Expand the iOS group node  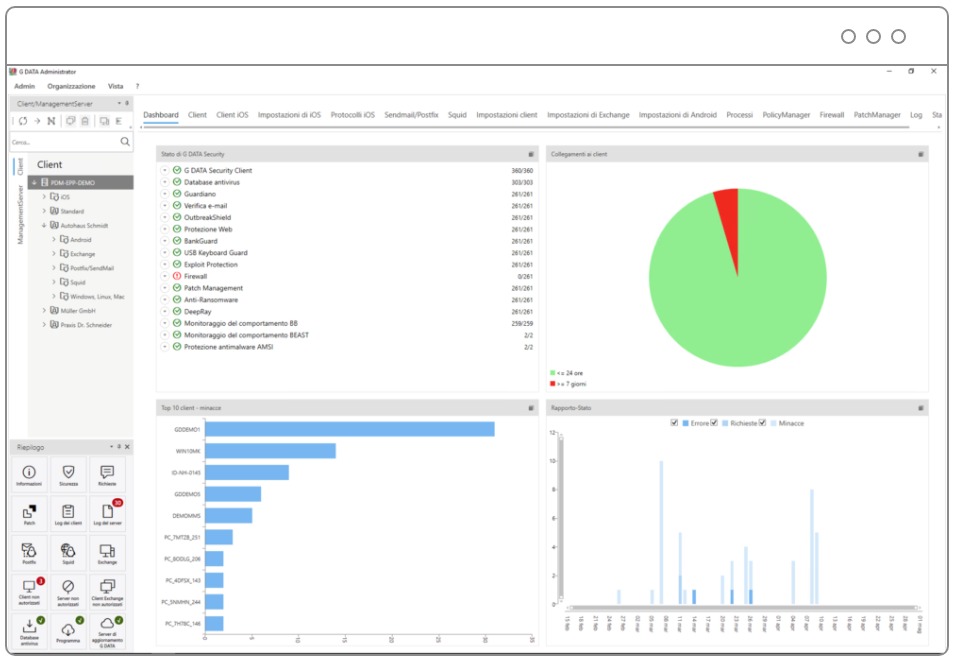tap(44, 196)
